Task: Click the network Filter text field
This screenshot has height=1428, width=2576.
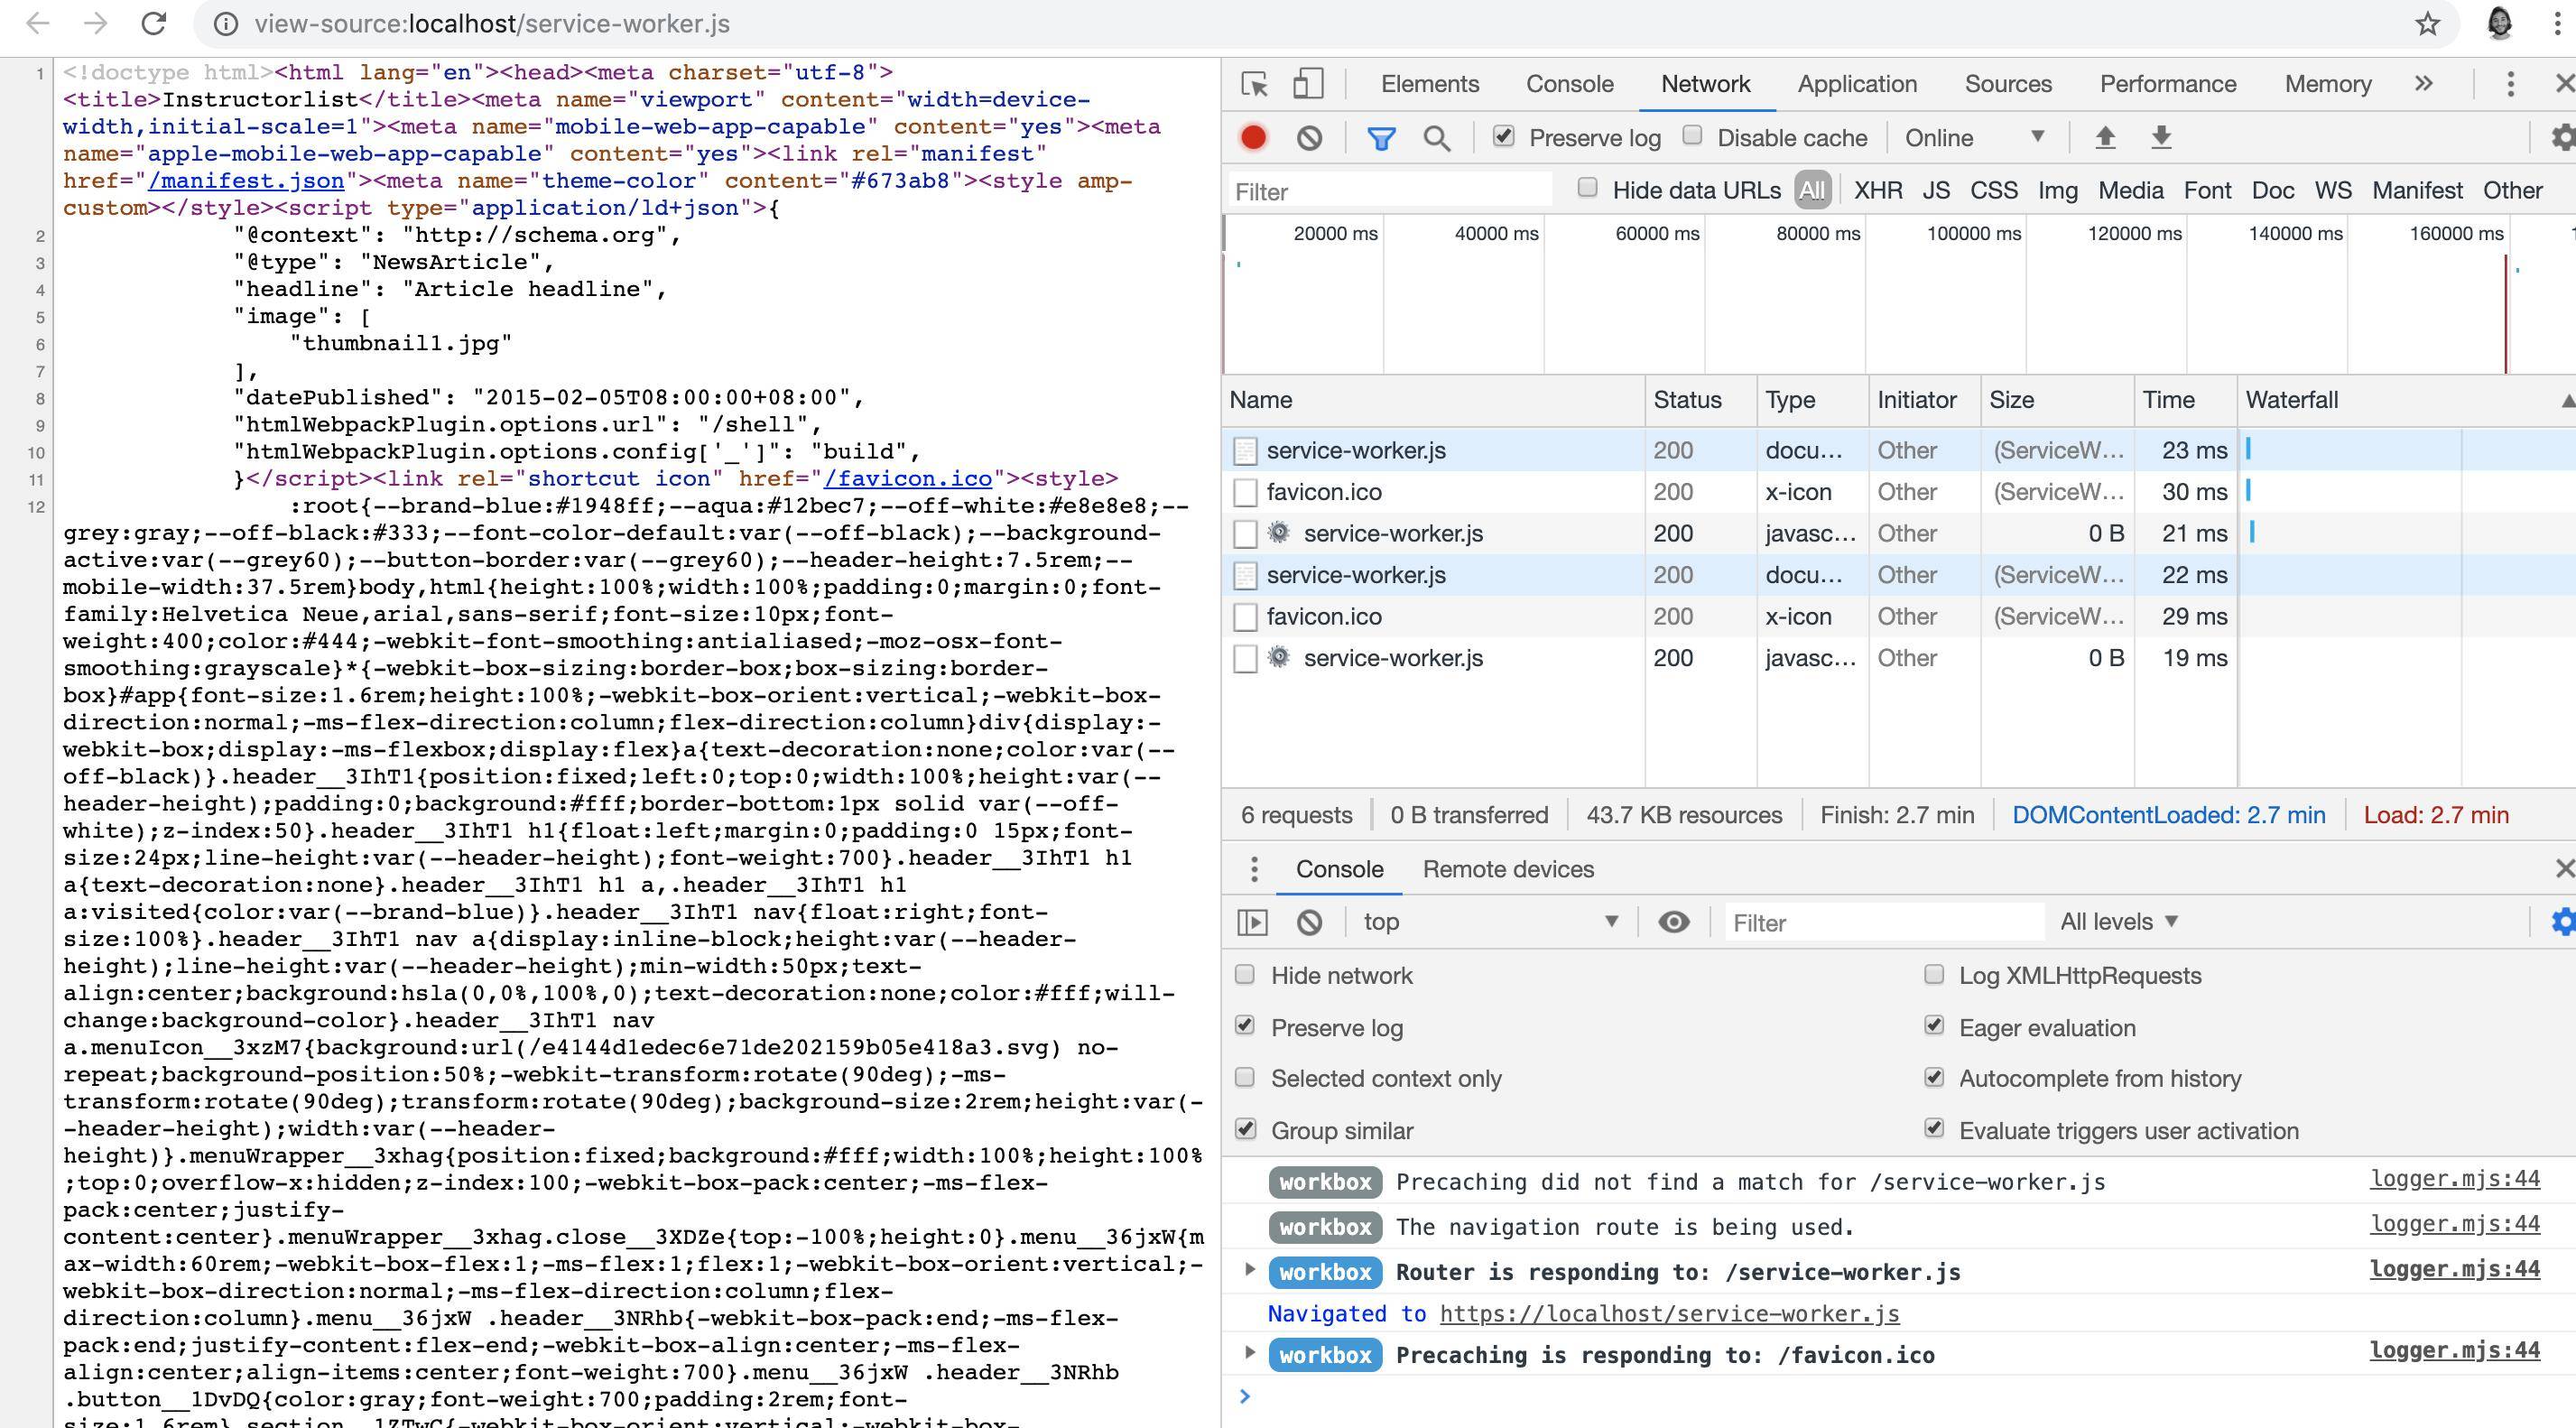Action: pos(1390,191)
